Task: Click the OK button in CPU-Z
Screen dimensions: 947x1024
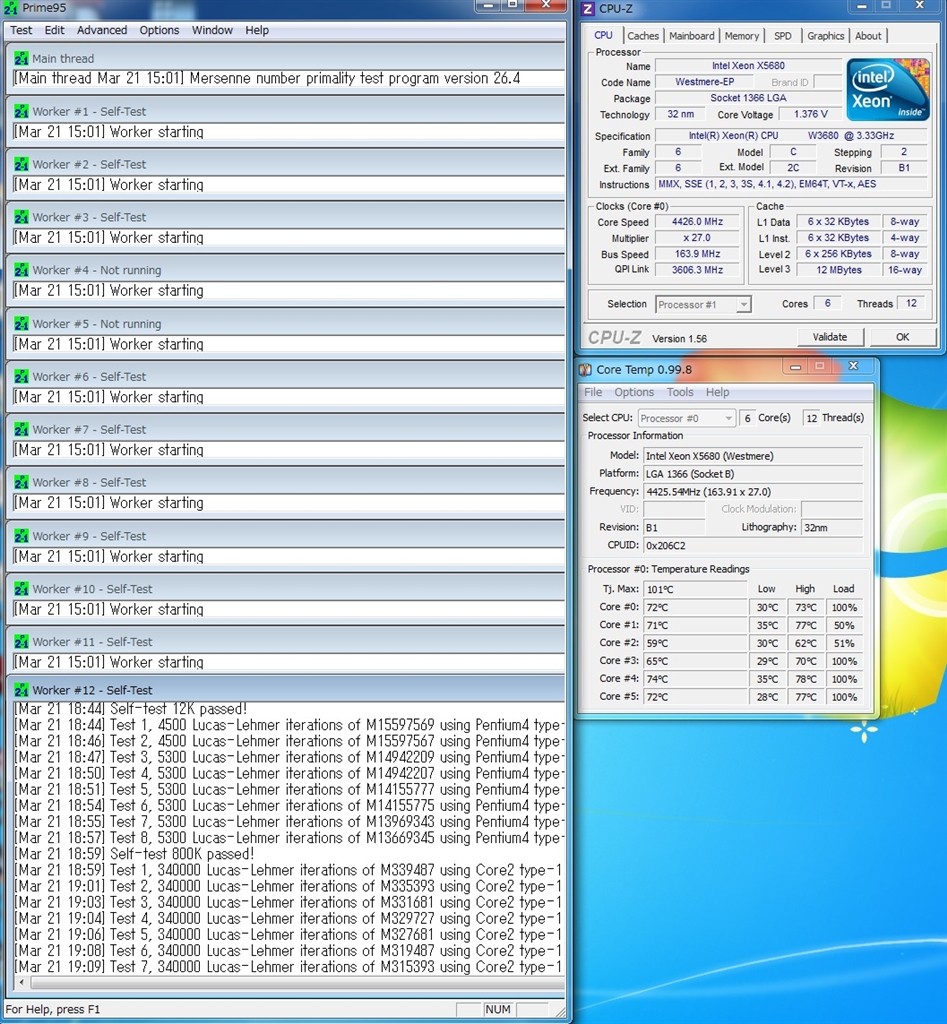Action: [902, 337]
